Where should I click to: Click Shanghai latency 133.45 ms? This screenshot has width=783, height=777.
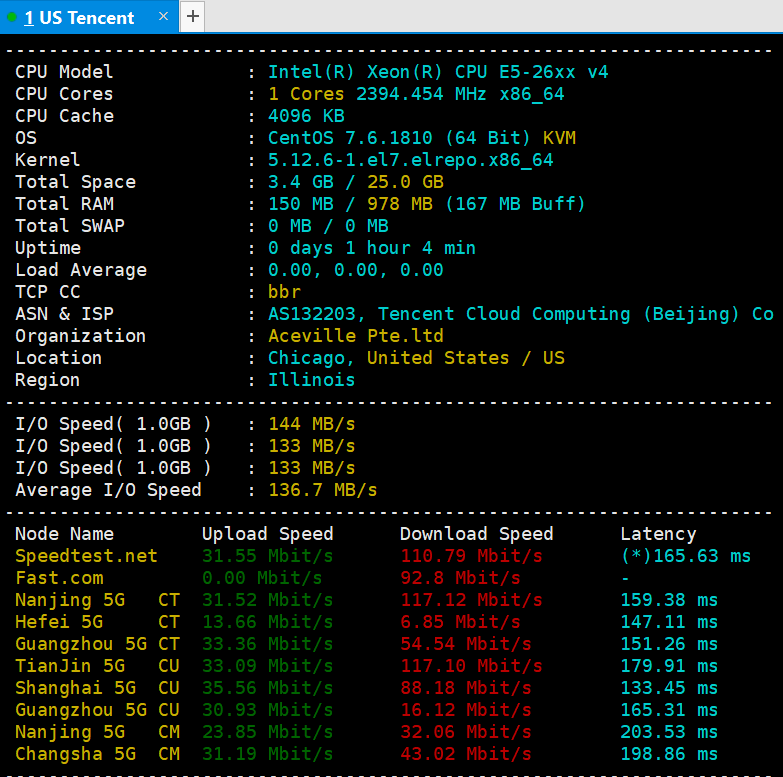click(669, 688)
